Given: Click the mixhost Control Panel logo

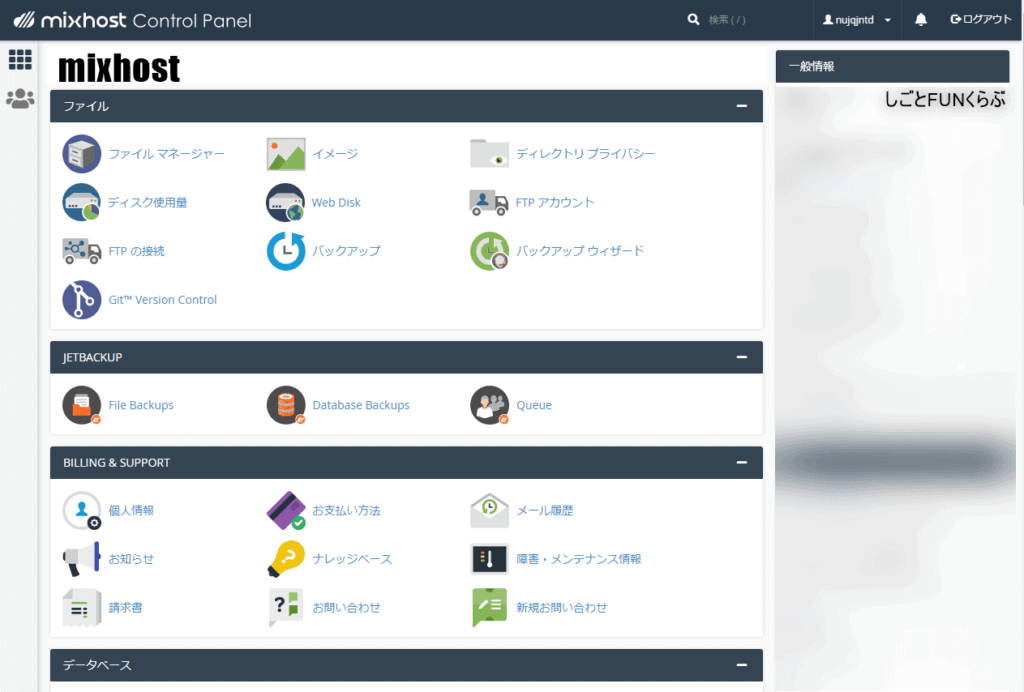Looking at the screenshot, I should [133, 20].
